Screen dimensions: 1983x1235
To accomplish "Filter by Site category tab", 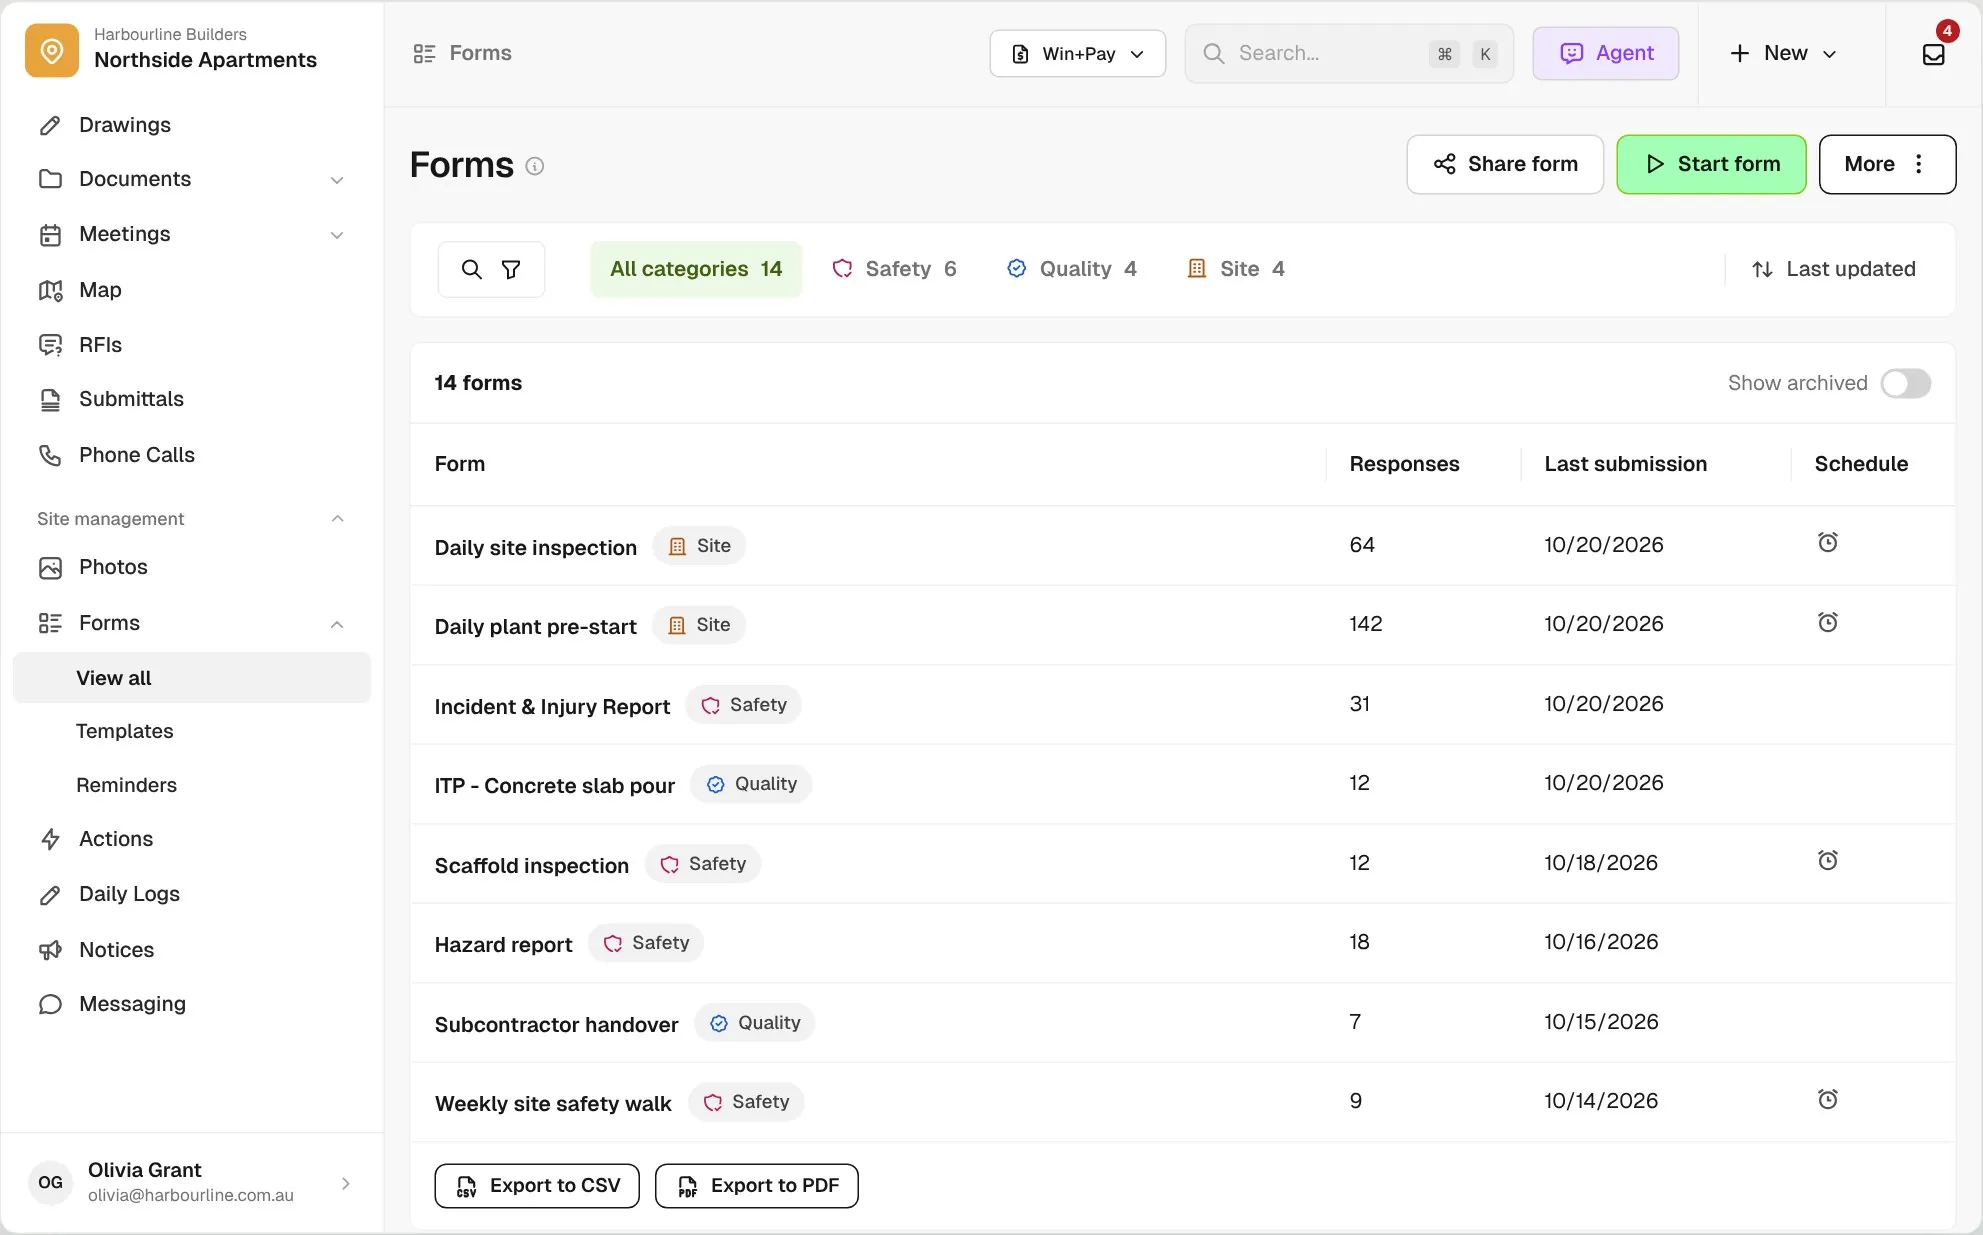I will click(1235, 269).
